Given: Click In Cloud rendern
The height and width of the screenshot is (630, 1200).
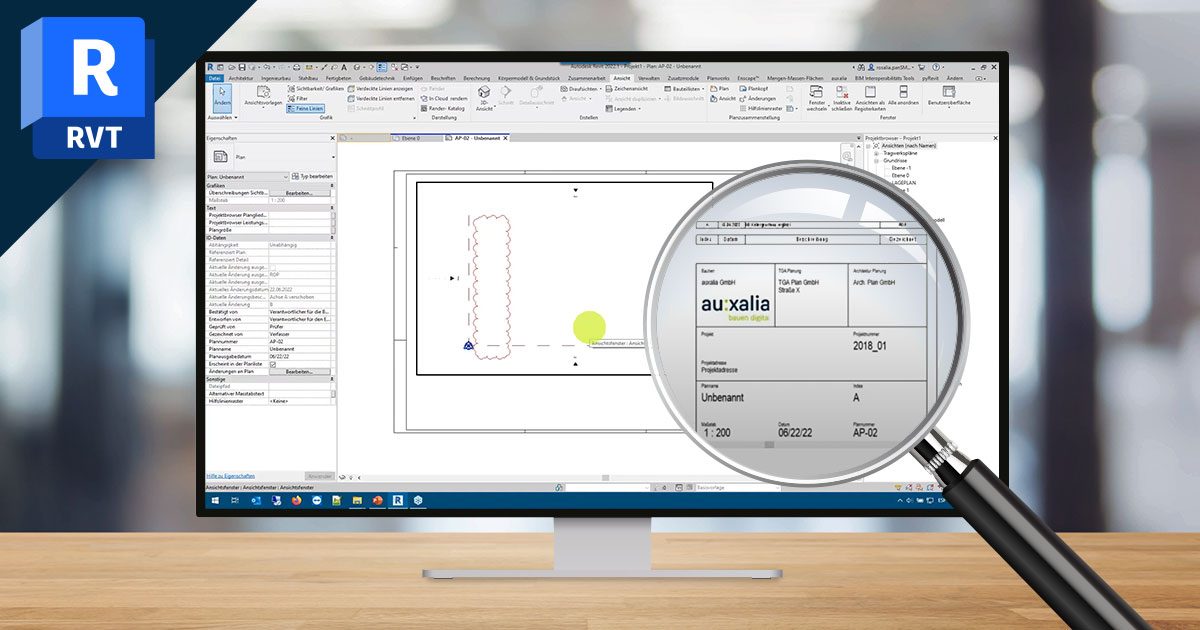Looking at the screenshot, I should [443, 99].
